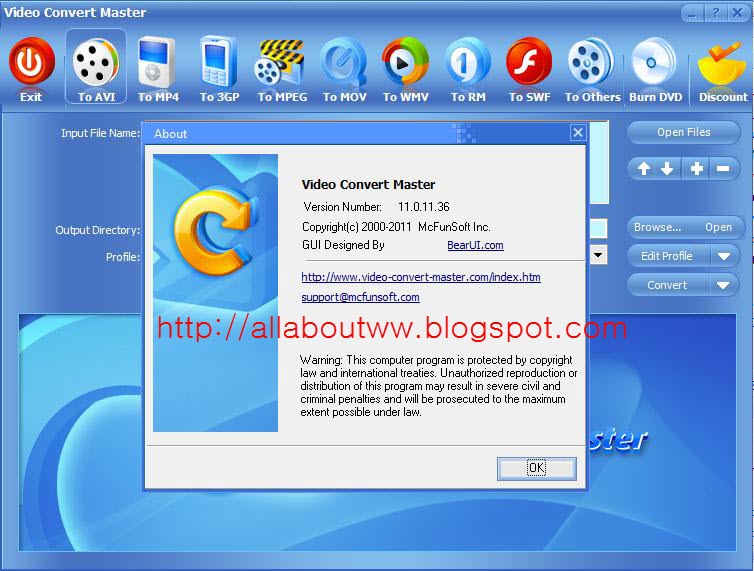Viewport: 754px width, 571px height.
Task: Move file up with arrow icon
Action: pos(644,169)
